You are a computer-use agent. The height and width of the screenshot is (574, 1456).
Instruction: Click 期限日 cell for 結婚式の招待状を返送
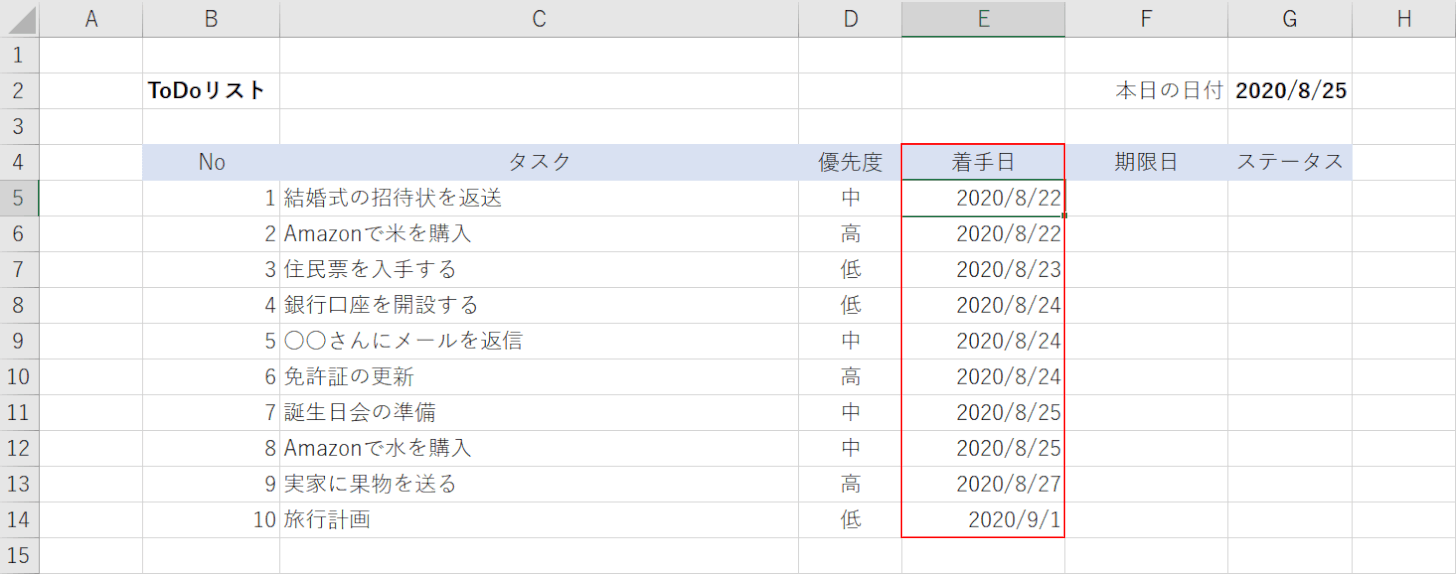click(1146, 198)
